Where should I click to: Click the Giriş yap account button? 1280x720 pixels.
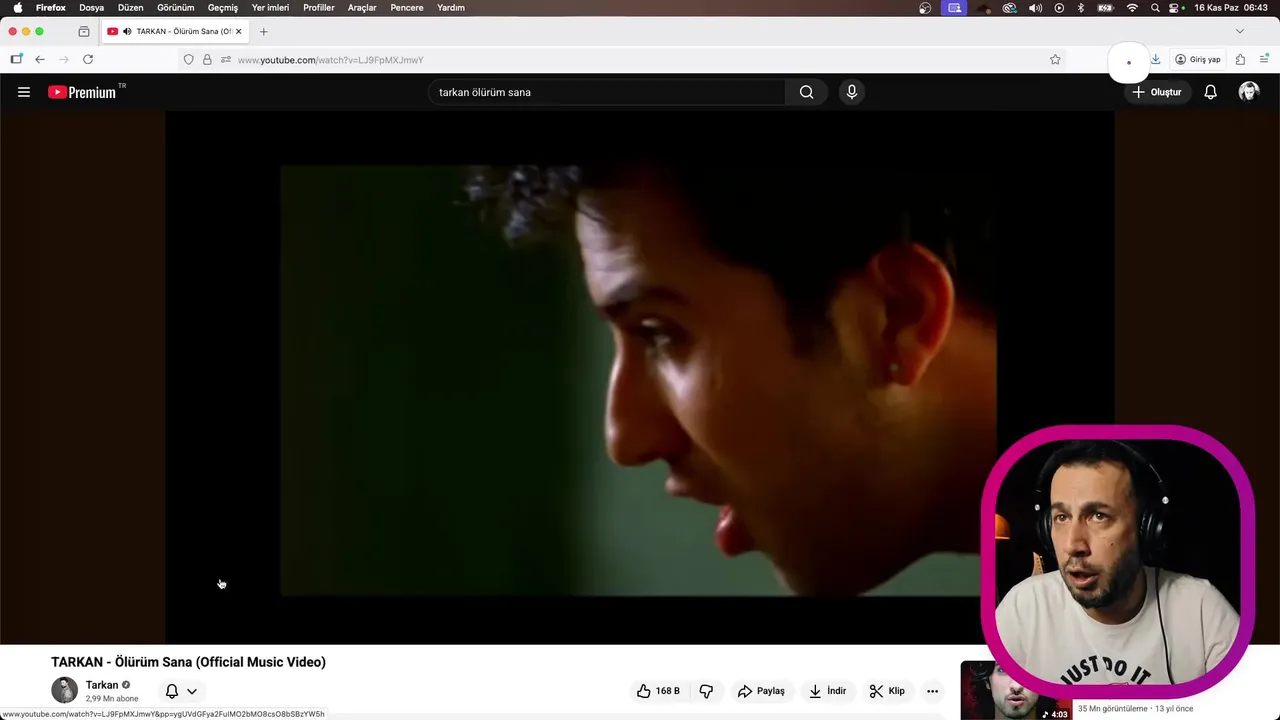coord(1198,60)
